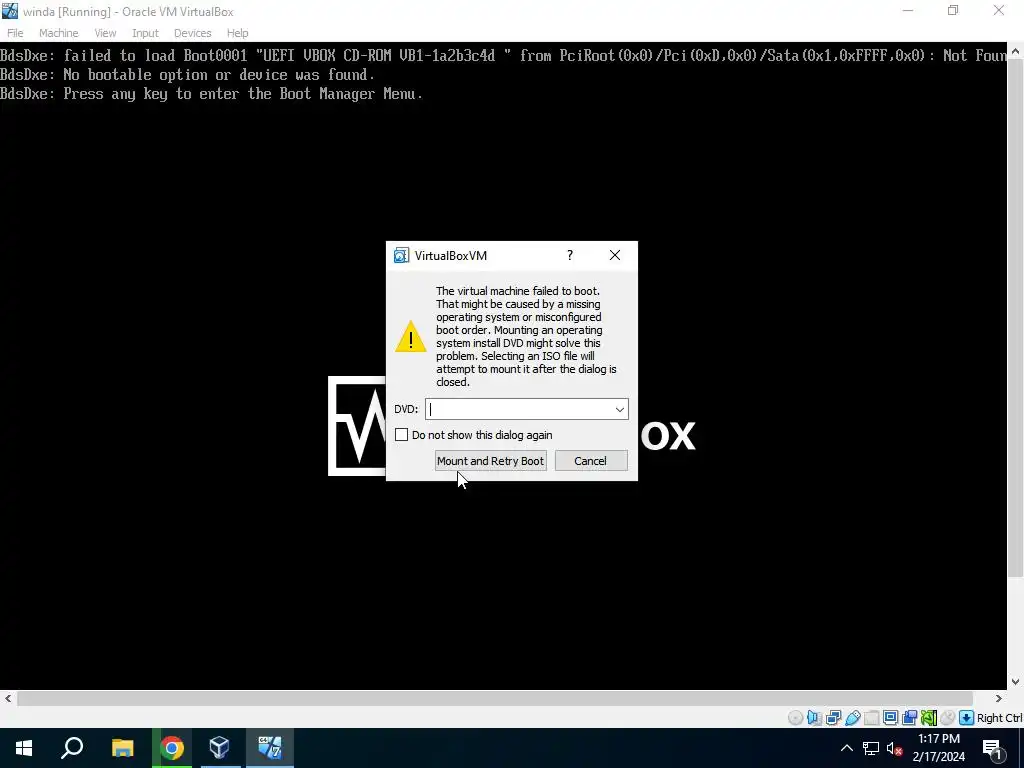Screen dimensions: 1024x768
Task: Click Mount and Retry Boot button
Action: (x=490, y=461)
